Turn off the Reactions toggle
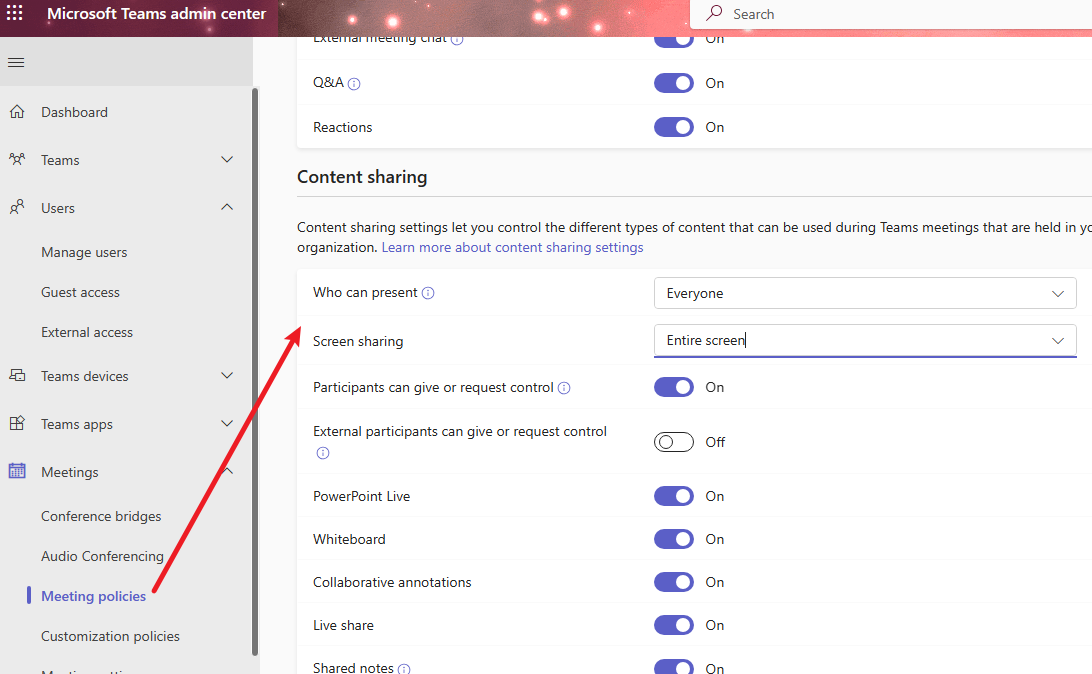 673,127
